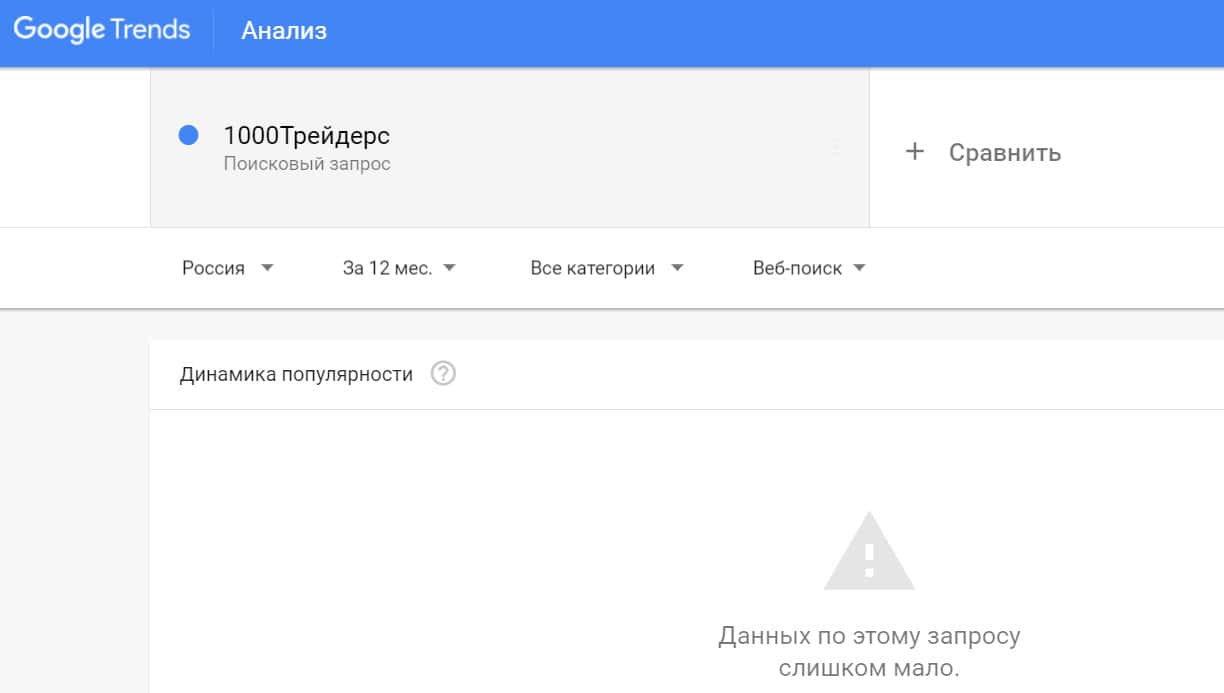Open the search term's three-dot menu

[836, 149]
